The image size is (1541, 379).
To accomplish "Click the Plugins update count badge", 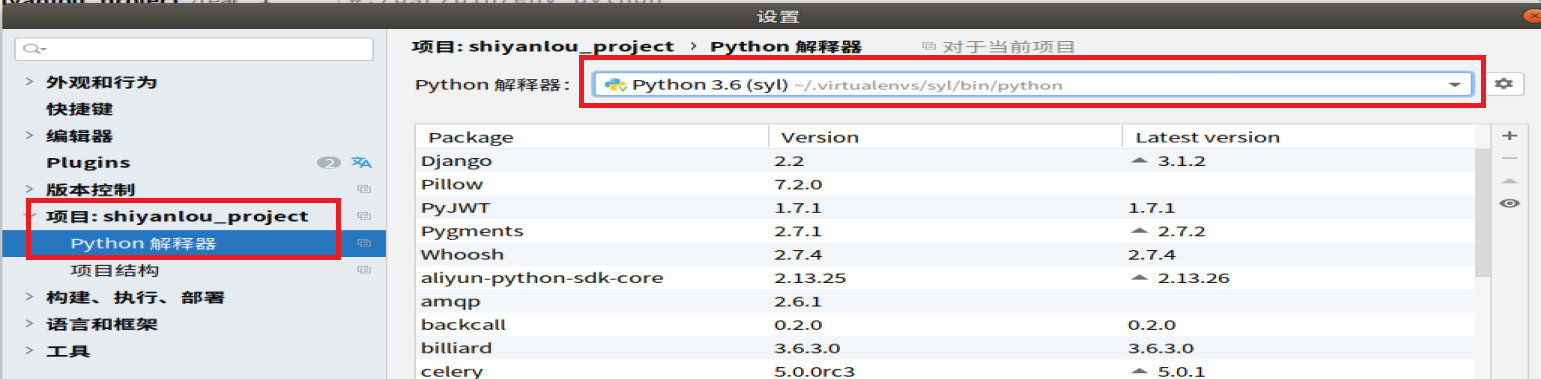I will (x=329, y=163).
